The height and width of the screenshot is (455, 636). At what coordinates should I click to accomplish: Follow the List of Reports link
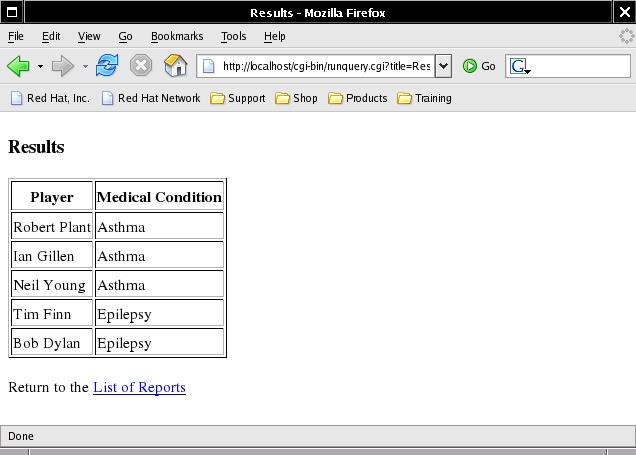[139, 387]
